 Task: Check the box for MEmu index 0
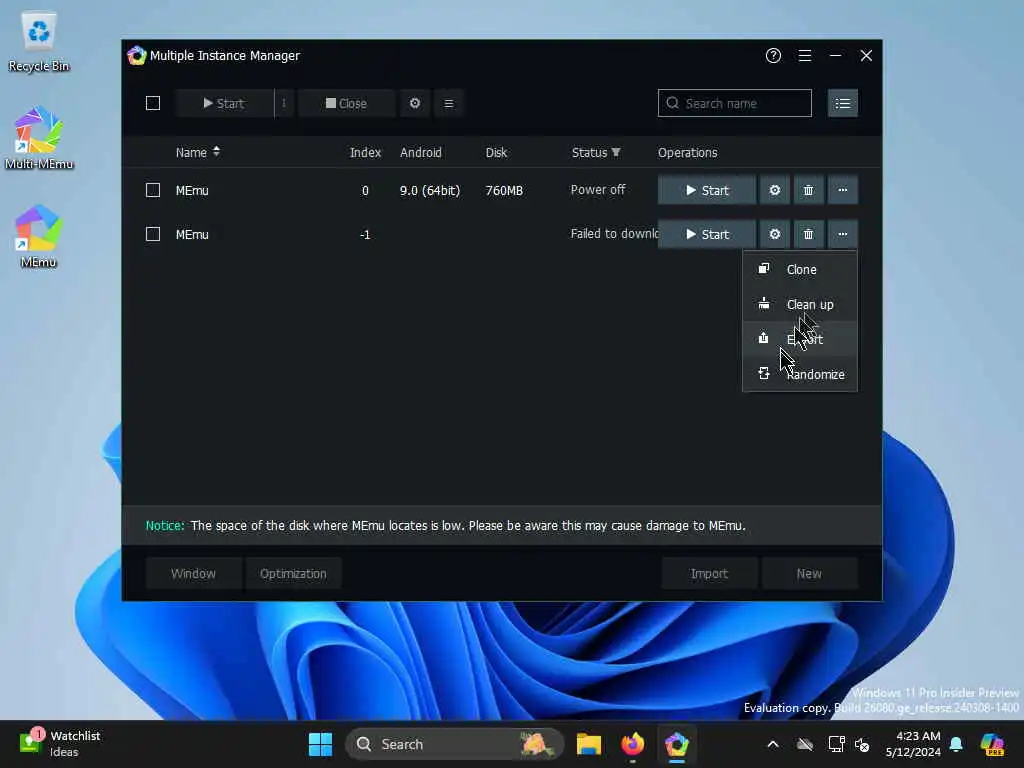pos(153,190)
